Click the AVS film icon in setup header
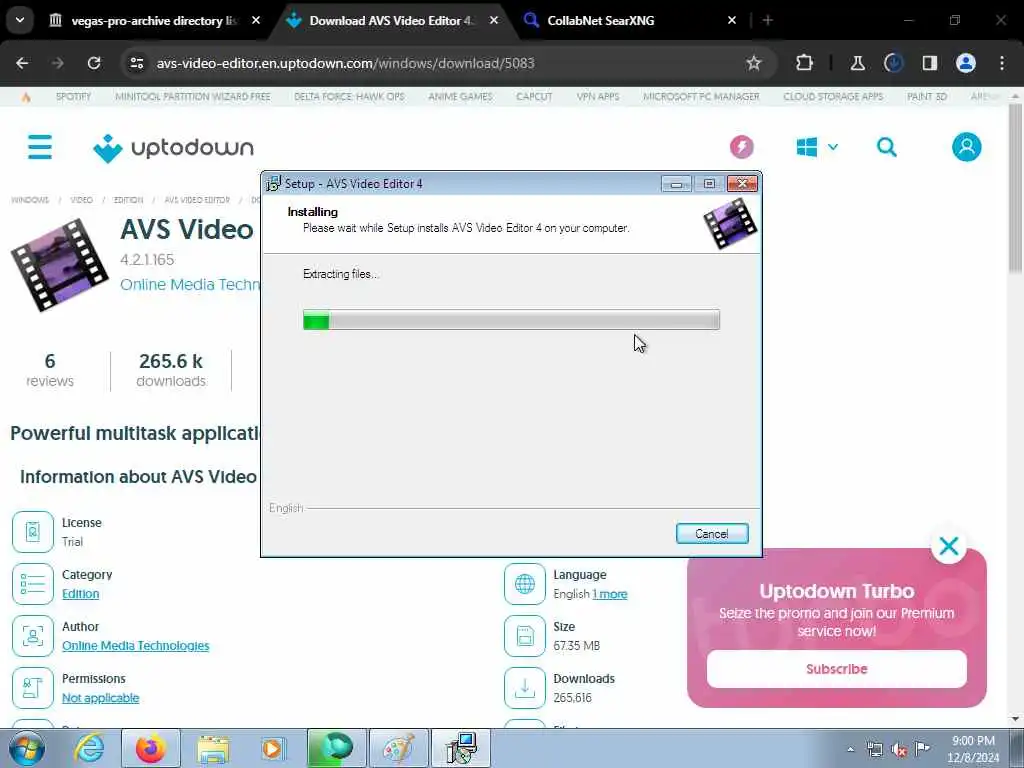The width and height of the screenshot is (1024, 768). coord(729,223)
